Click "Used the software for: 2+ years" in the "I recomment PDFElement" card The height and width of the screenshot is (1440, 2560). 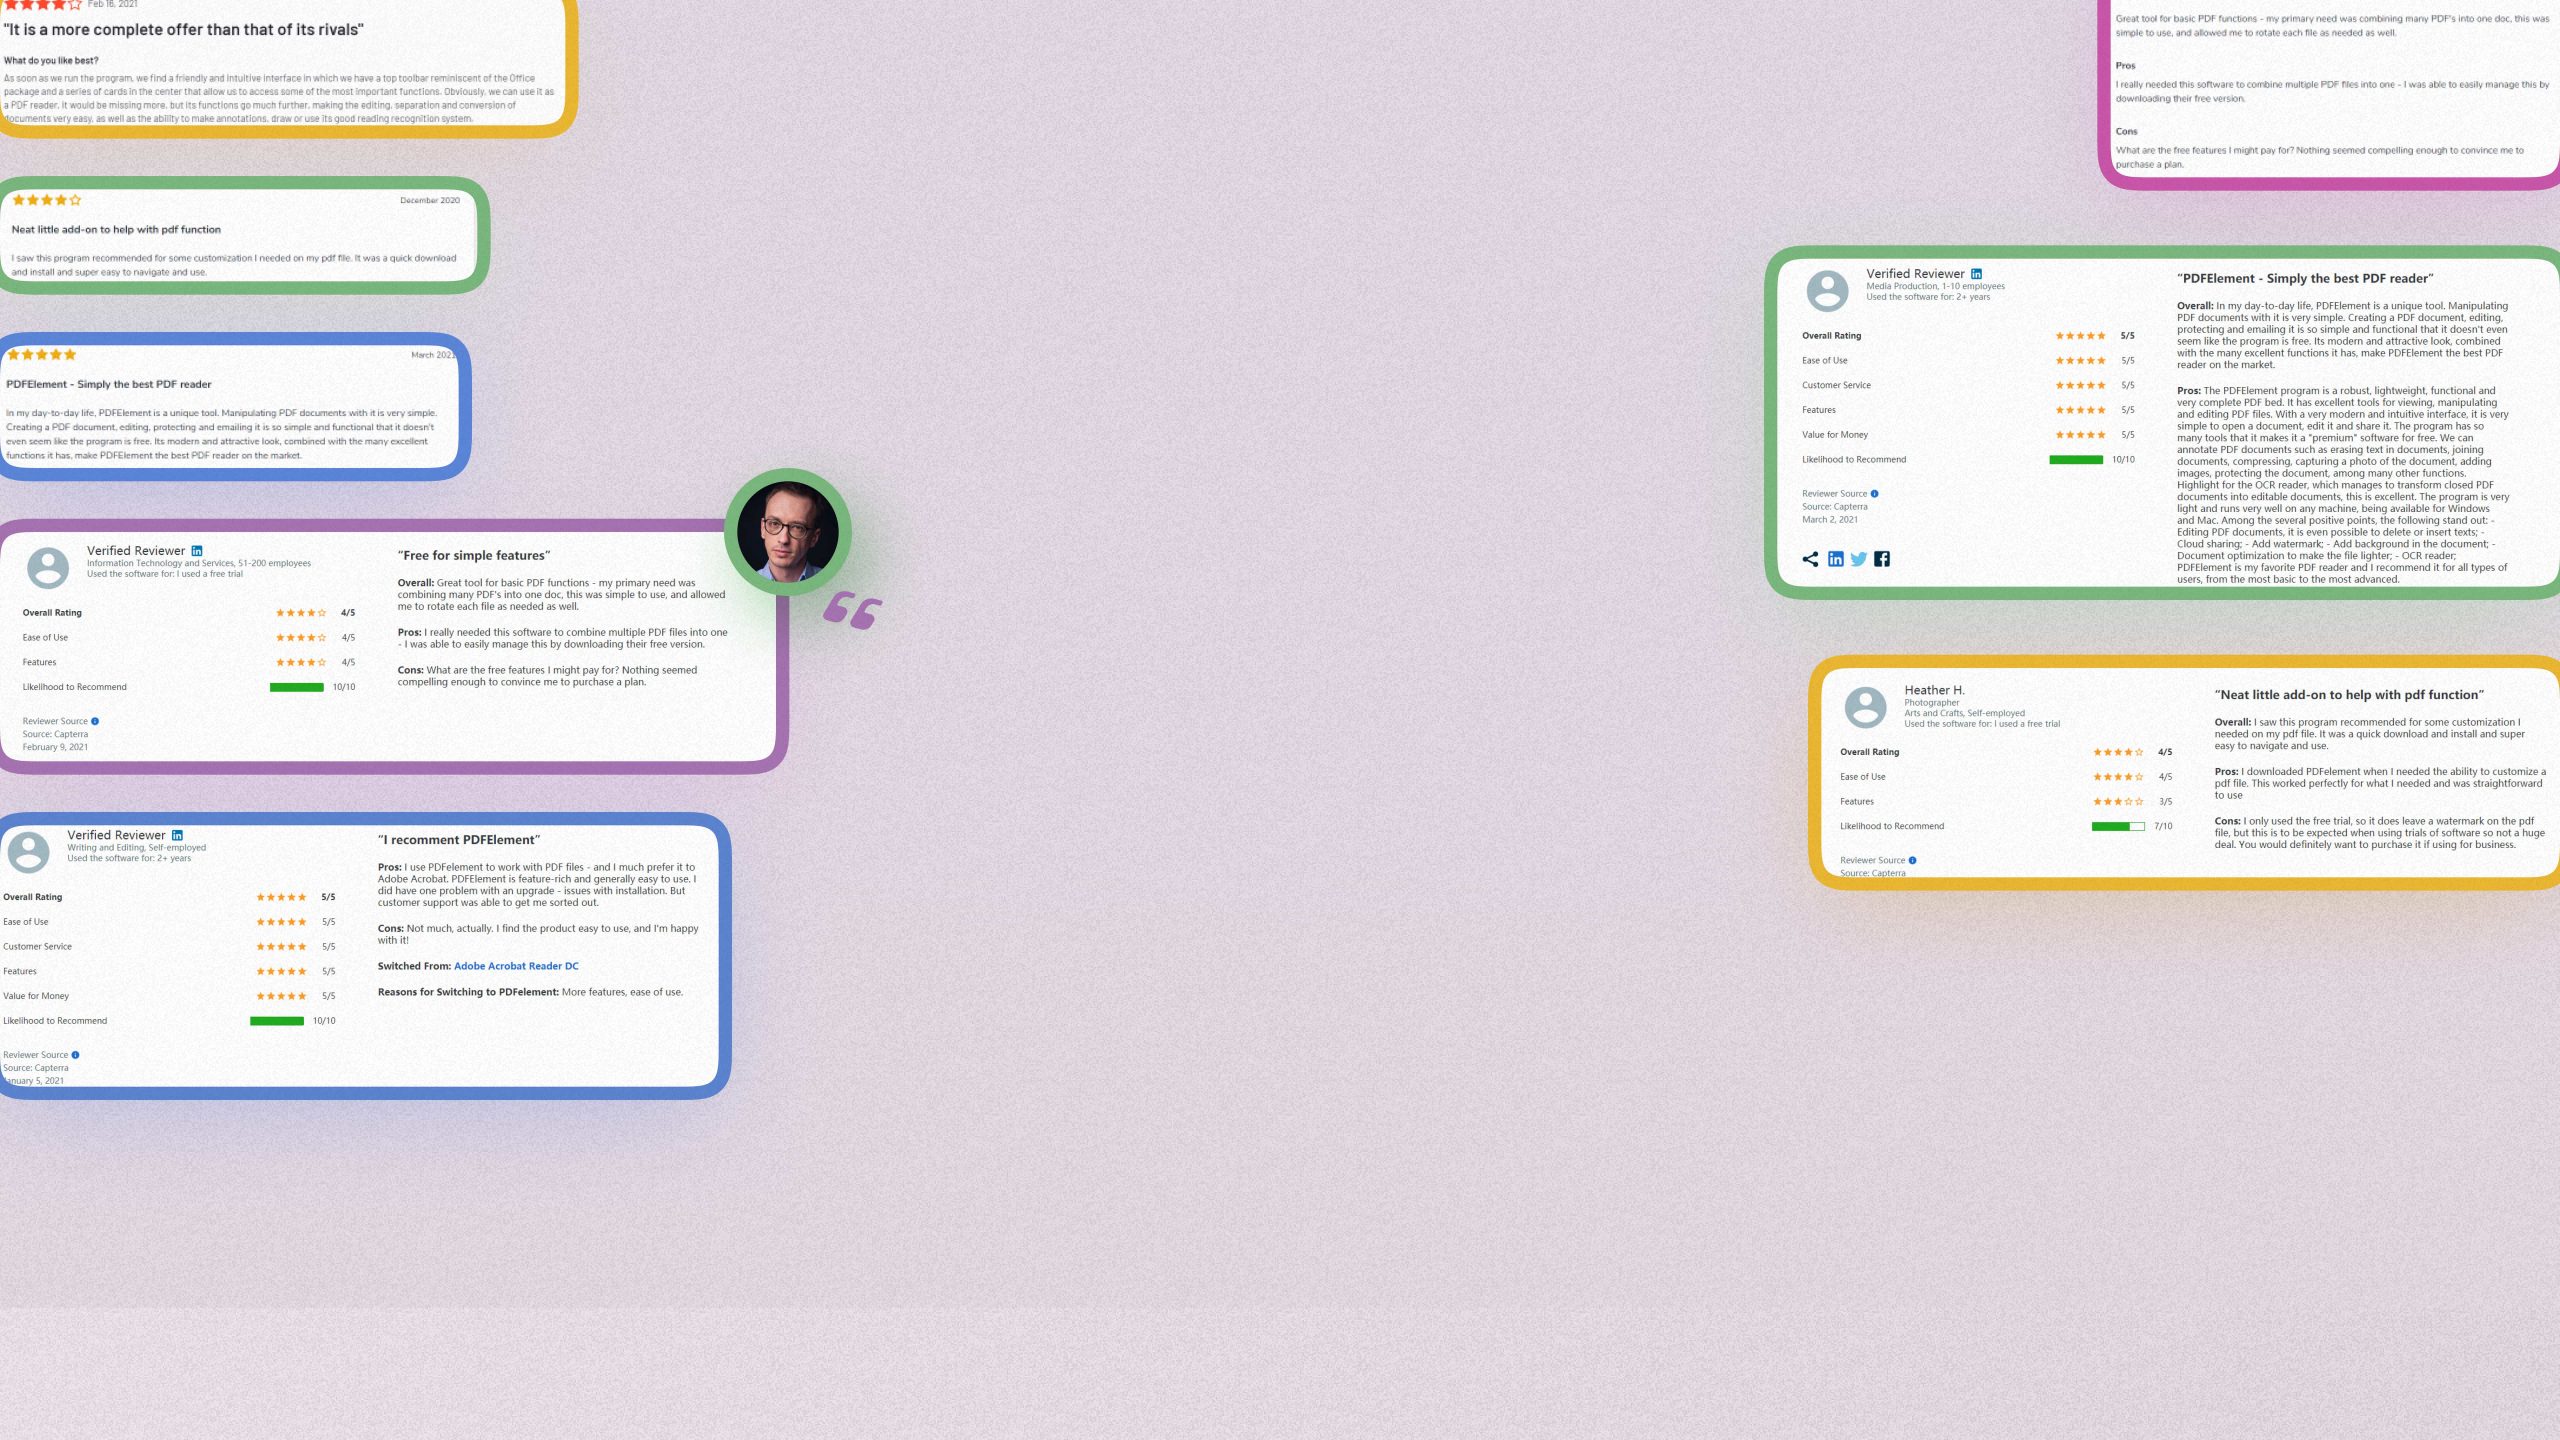coord(129,858)
